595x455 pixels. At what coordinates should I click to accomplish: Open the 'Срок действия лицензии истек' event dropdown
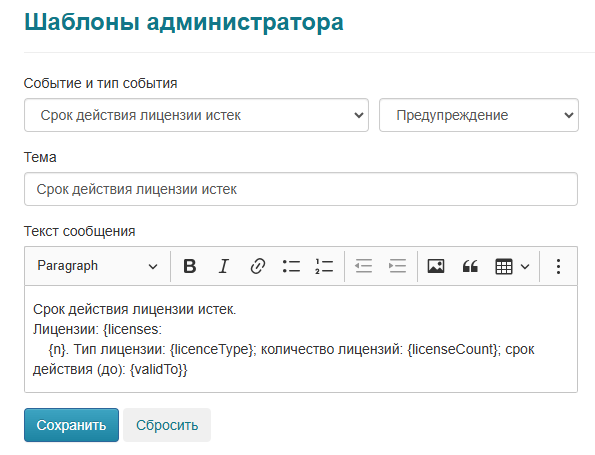pos(196,115)
